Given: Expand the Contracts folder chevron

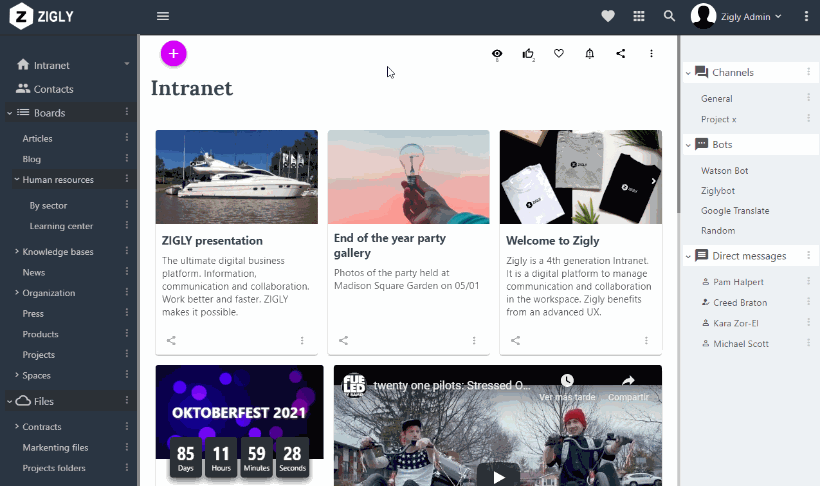Looking at the screenshot, I should coord(17,426).
